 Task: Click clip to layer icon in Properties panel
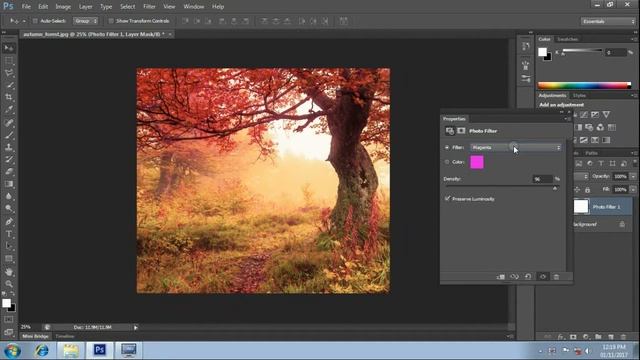[501, 277]
